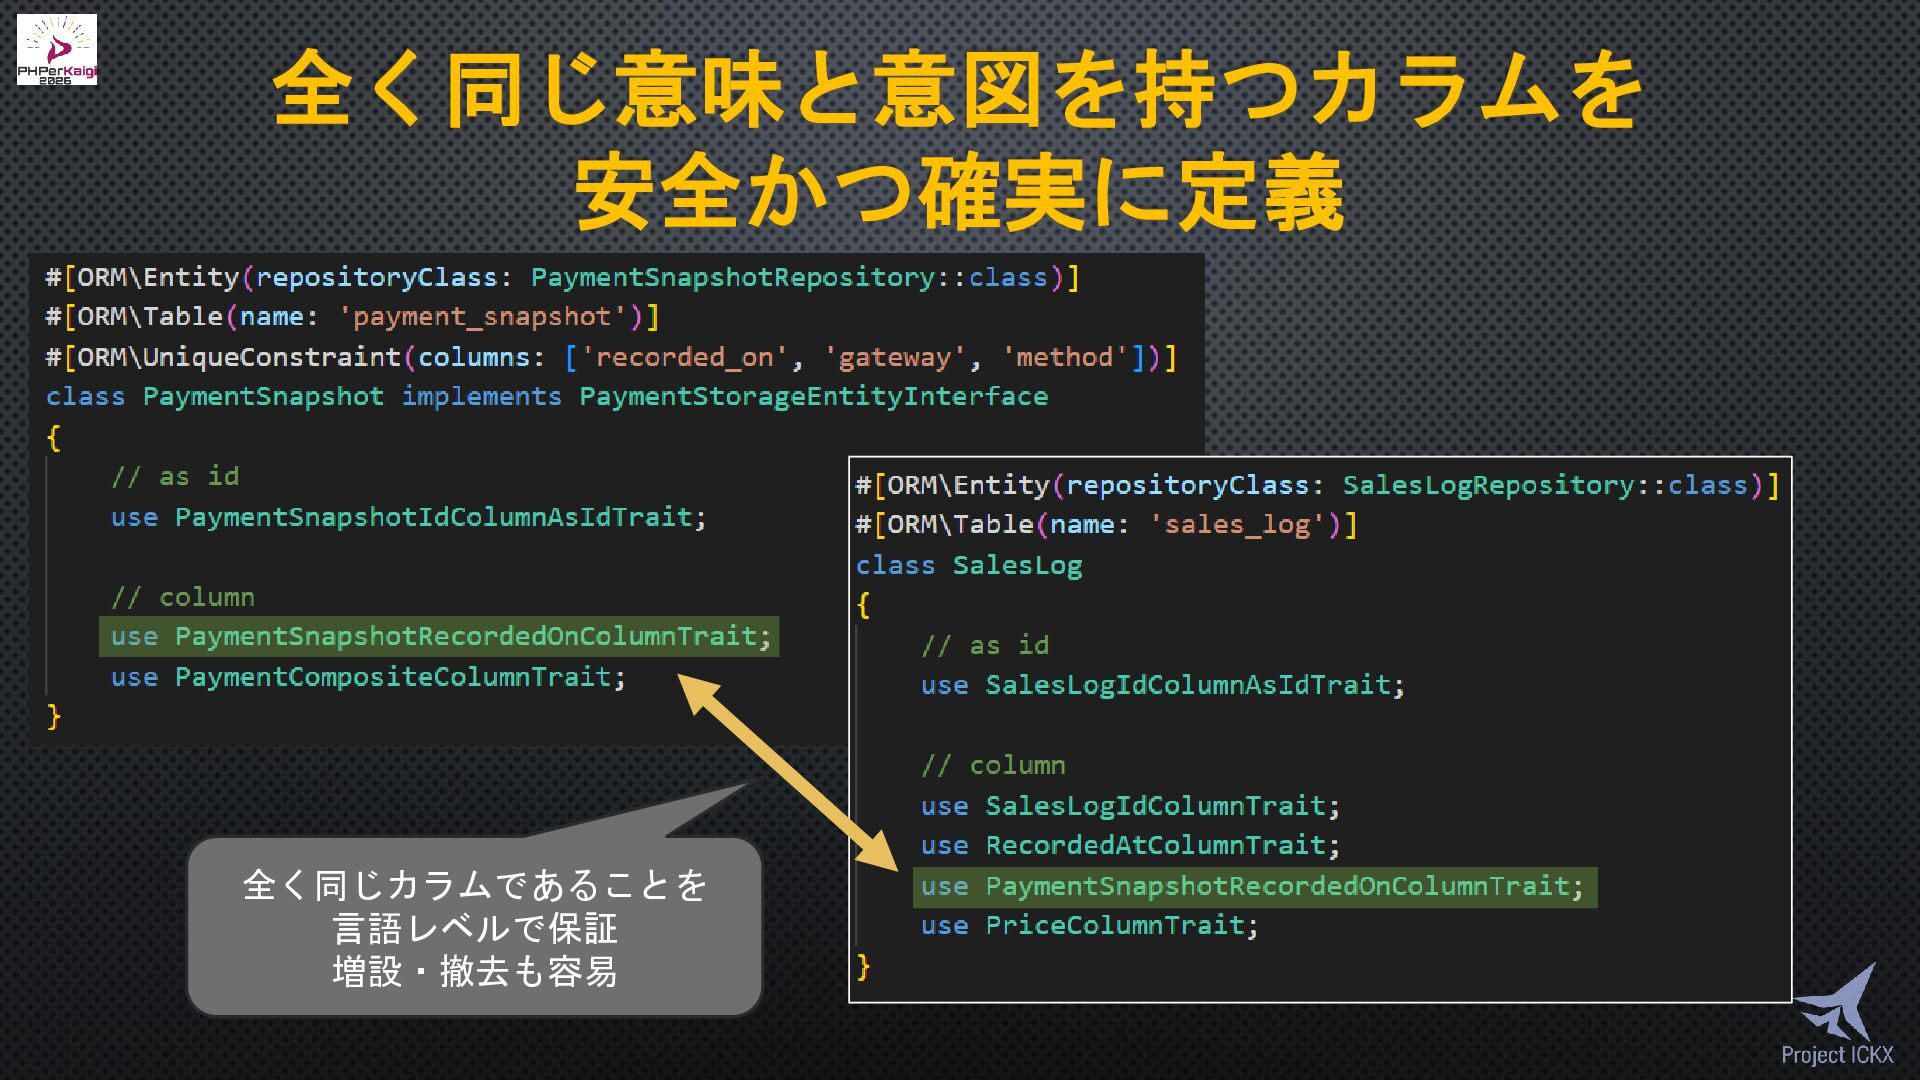Click SalesLogRepository class reference
Screen dimensions: 1920x1080
click(x=1489, y=485)
